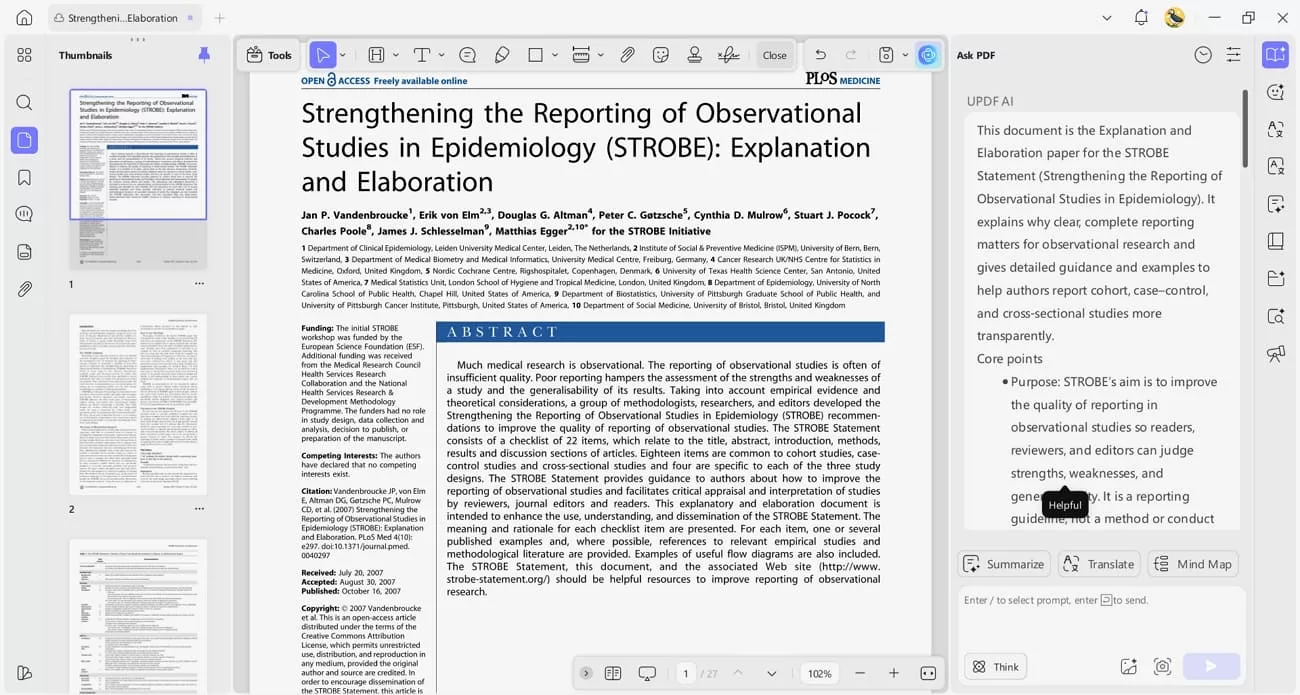Select page 2 thumbnail
Viewport: 1300px width, 695px height.
[x=138, y=404]
